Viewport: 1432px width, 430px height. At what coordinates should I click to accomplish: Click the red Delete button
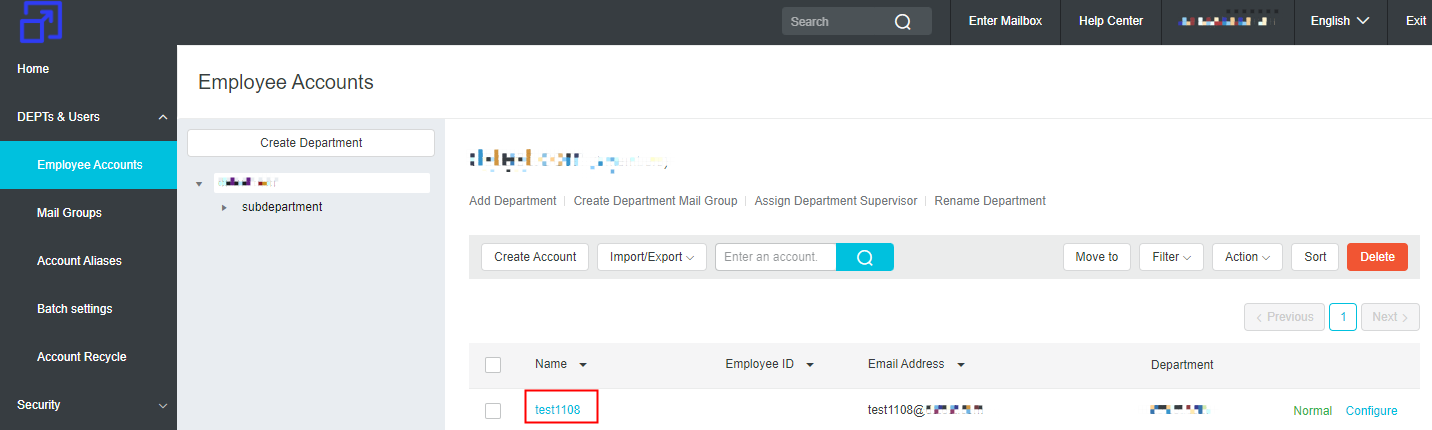(x=1377, y=257)
